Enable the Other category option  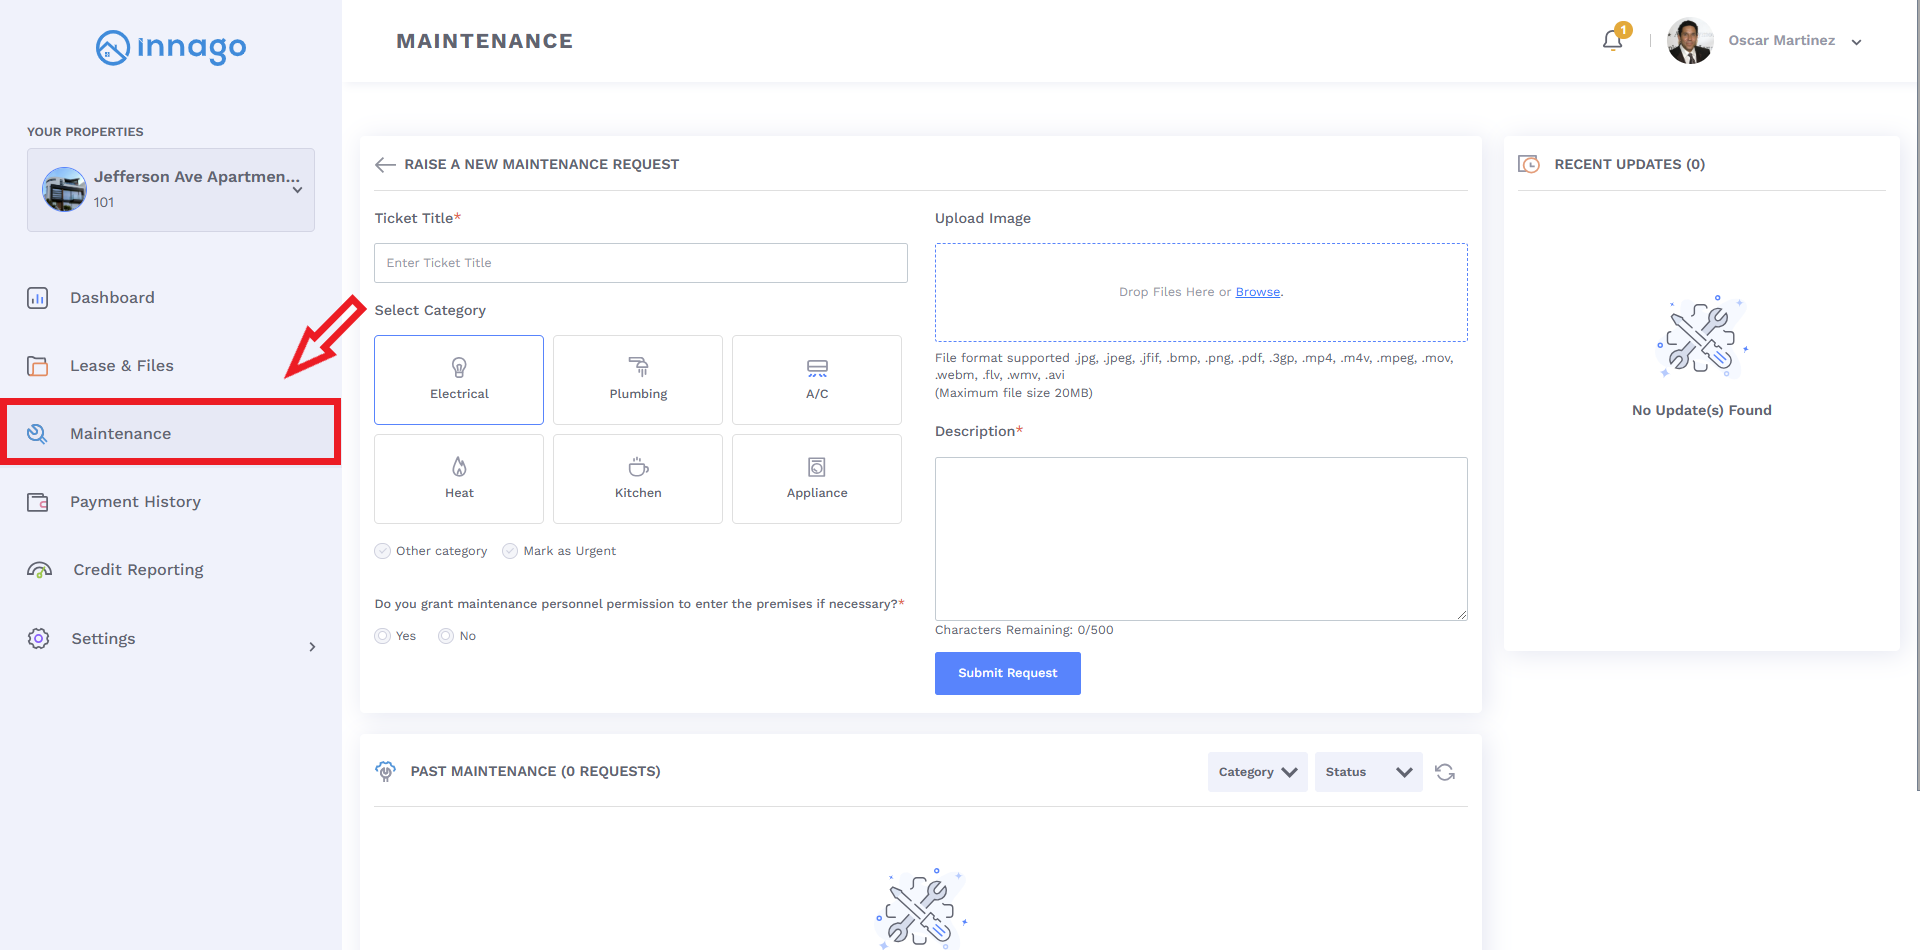pos(383,551)
